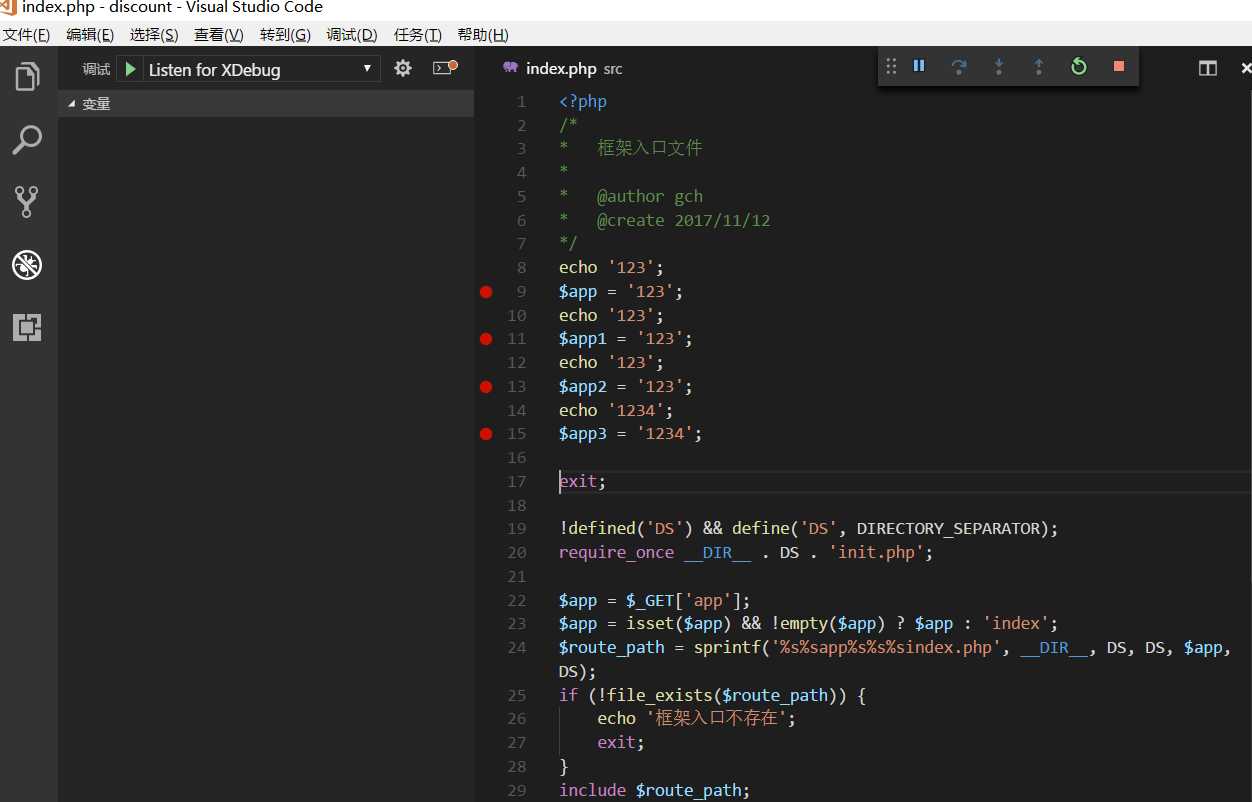Toggle the breakpoint on line 15
The width and height of the screenshot is (1252, 802).
[x=486, y=434]
